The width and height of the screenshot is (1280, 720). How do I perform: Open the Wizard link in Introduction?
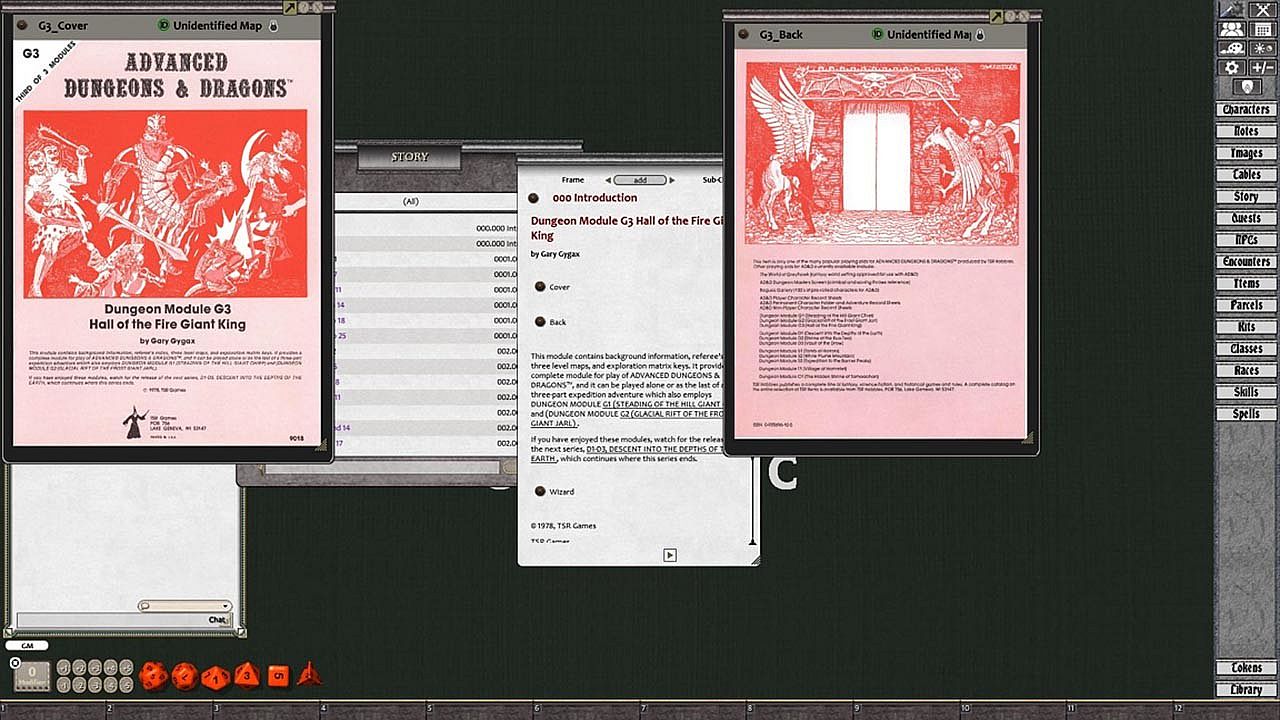pyautogui.click(x=540, y=491)
